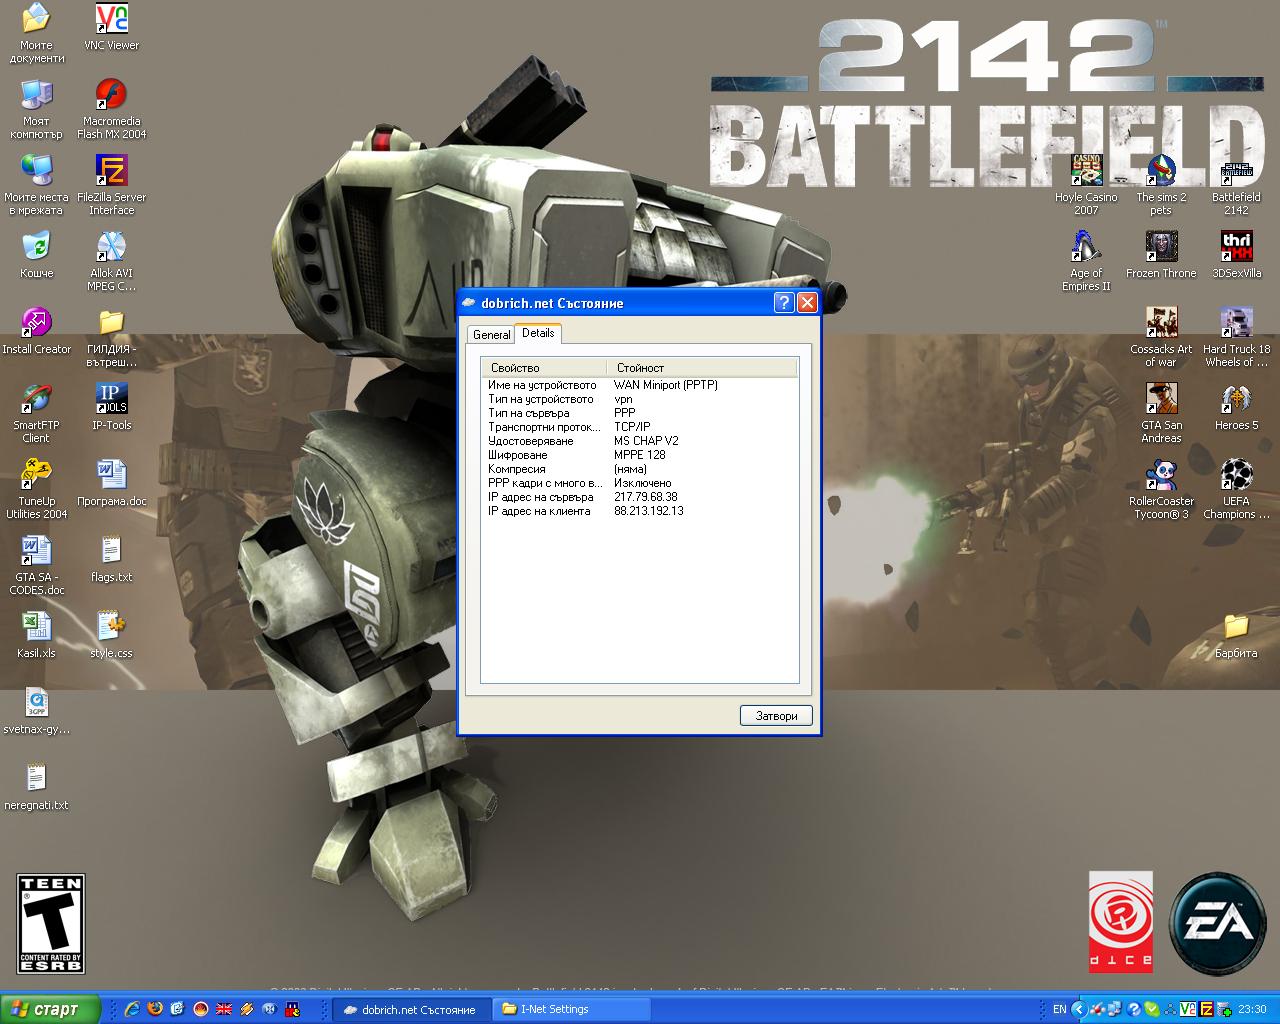
Task: Switch to the General tab
Action: pyautogui.click(x=491, y=335)
